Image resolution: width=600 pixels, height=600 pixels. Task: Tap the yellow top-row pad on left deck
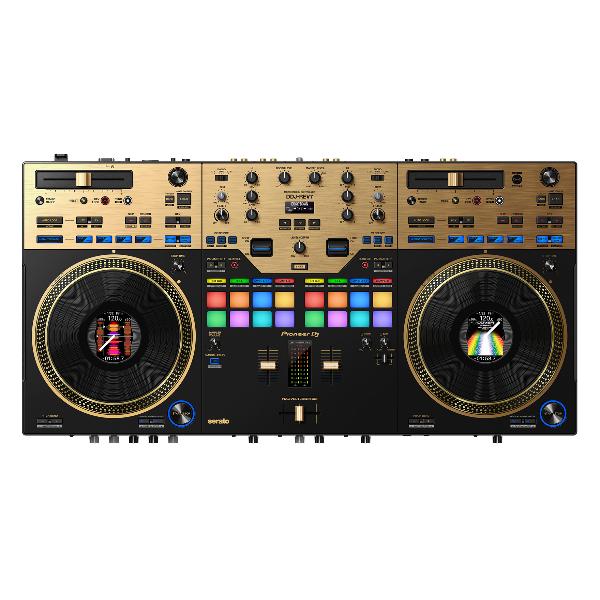click(x=285, y=300)
